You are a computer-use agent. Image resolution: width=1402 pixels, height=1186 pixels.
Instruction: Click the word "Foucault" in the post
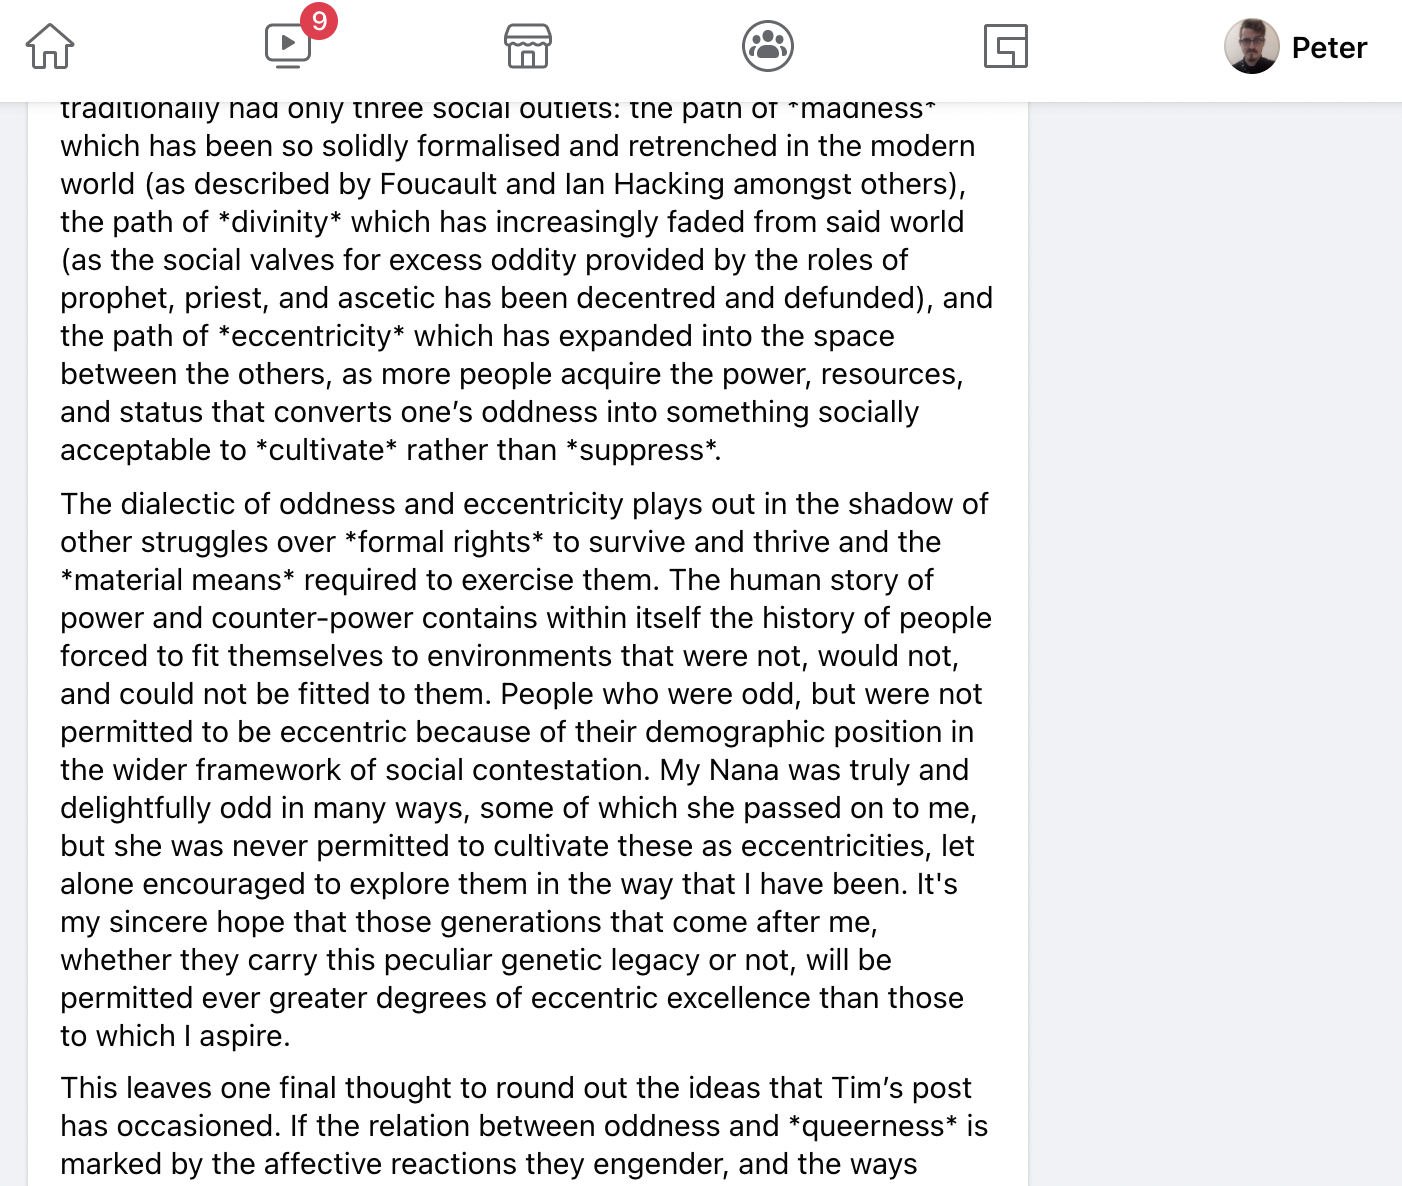(438, 184)
